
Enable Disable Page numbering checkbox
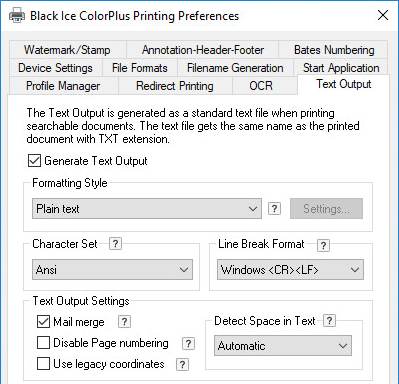point(43,343)
